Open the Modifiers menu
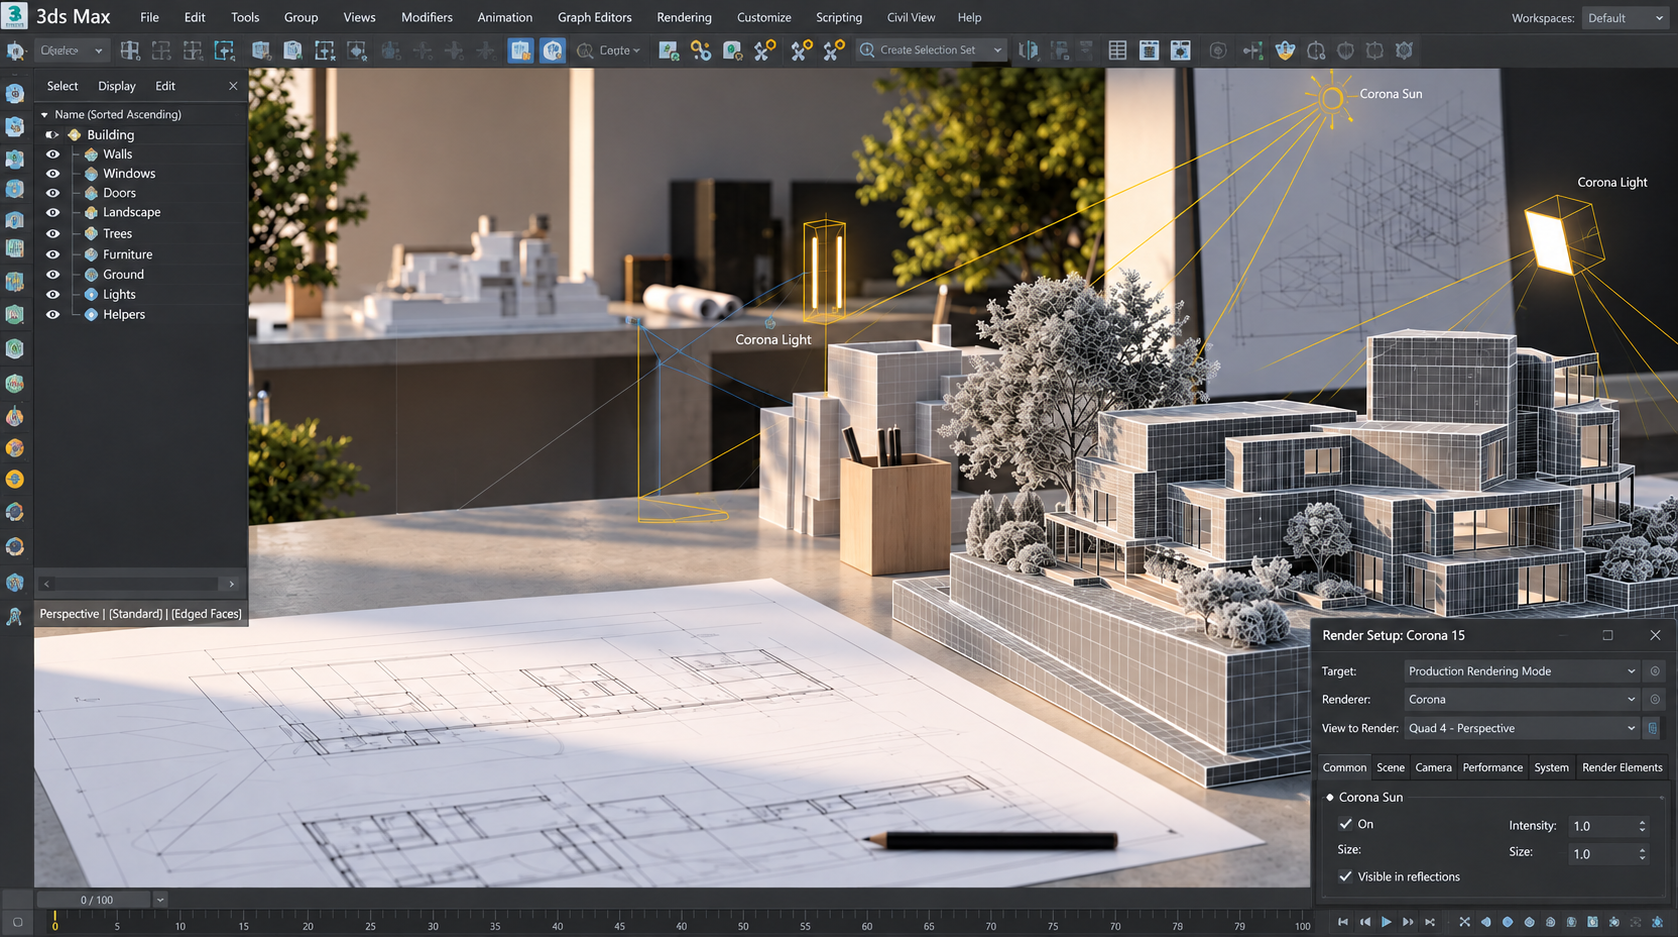The image size is (1678, 937). pos(427,18)
